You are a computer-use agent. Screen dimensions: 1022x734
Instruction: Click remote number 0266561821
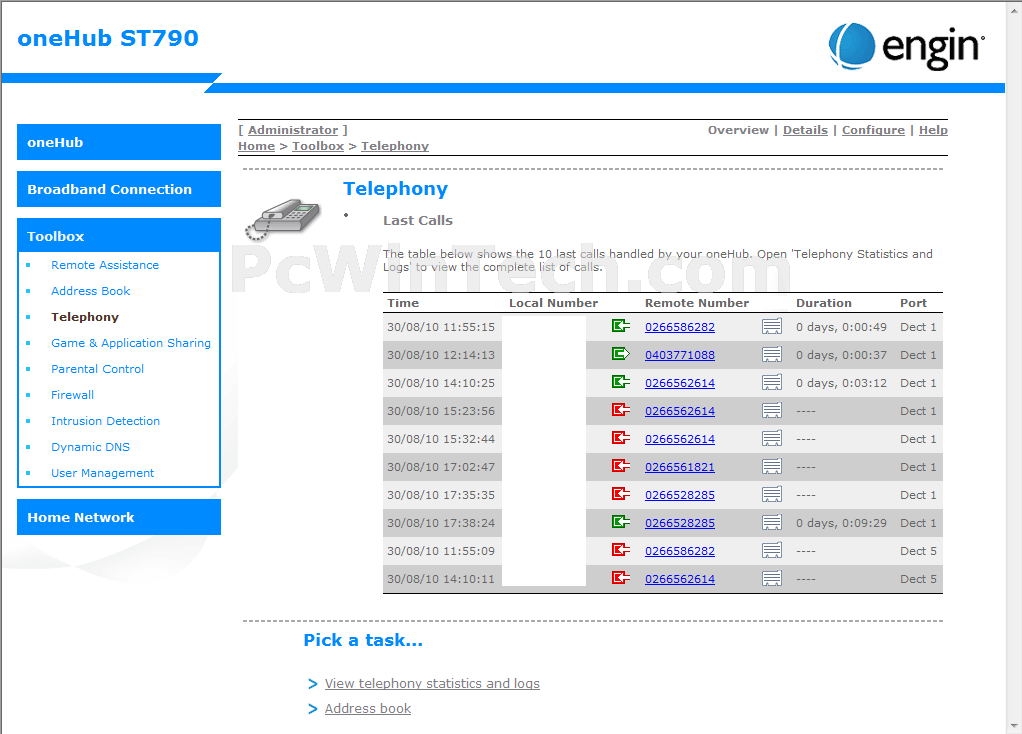(x=680, y=467)
